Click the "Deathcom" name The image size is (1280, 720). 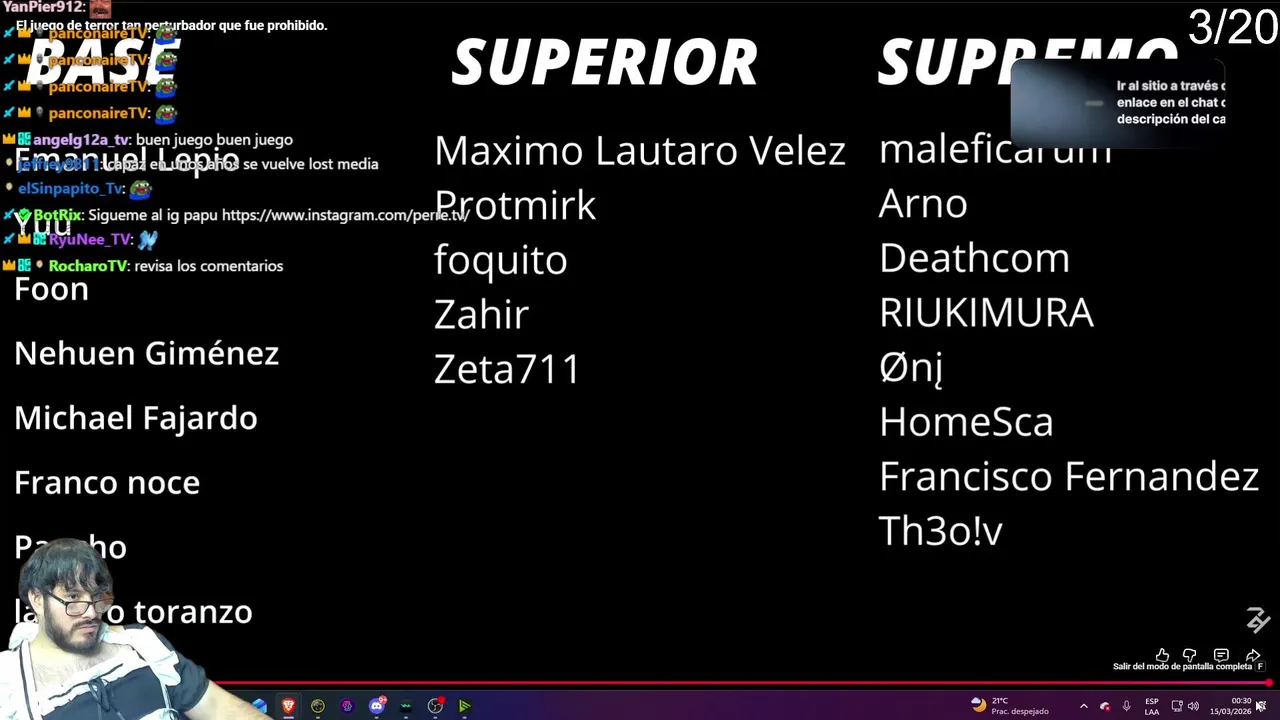click(974, 258)
